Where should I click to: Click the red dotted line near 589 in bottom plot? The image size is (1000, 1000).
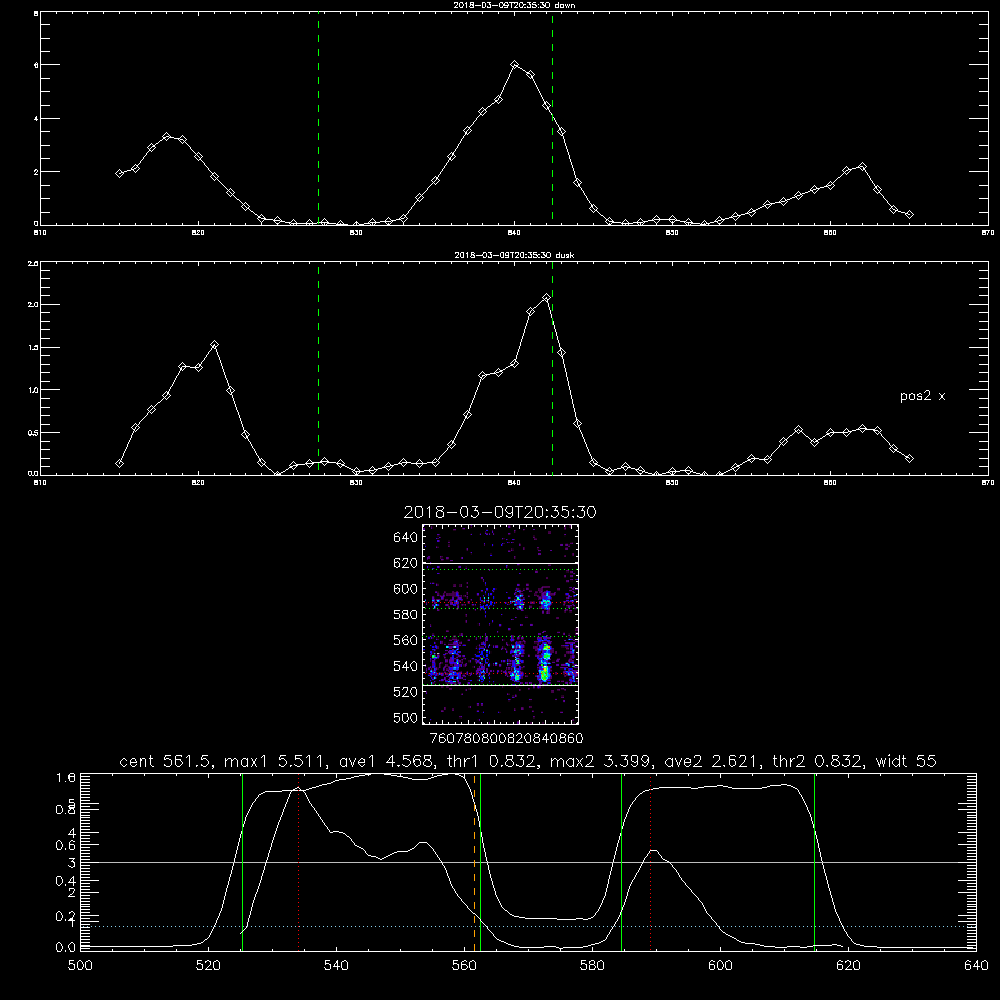point(651,862)
